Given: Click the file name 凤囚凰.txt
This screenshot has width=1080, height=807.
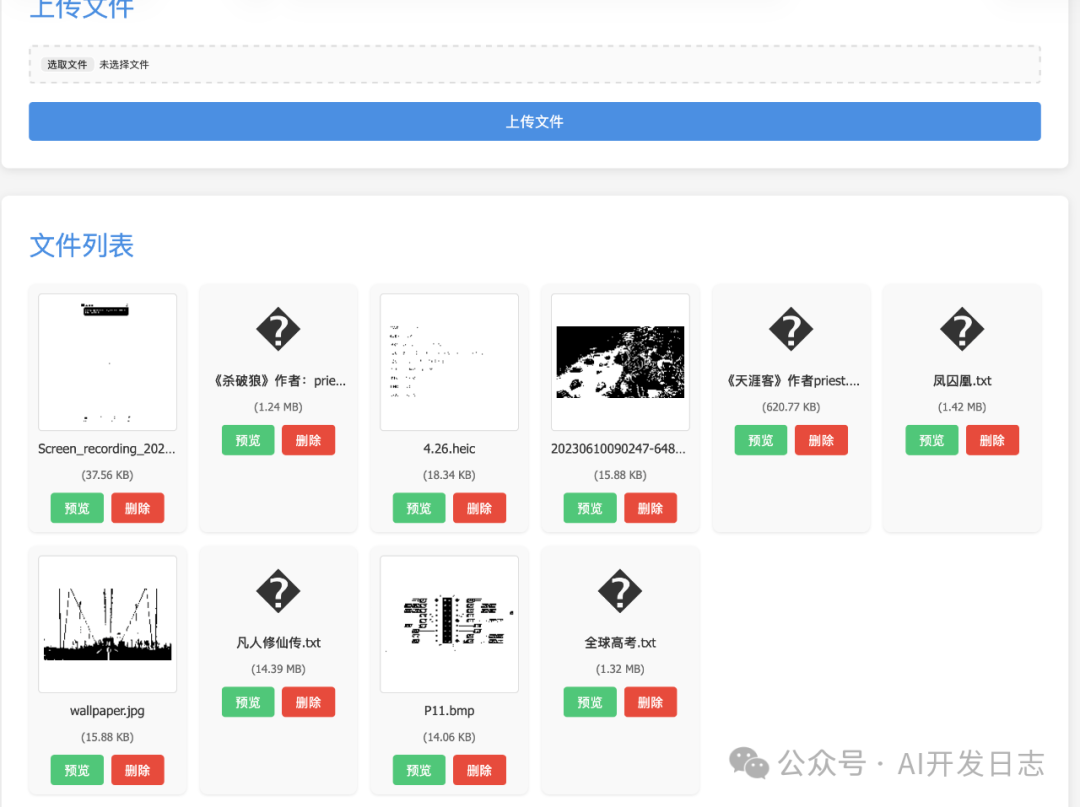Looking at the screenshot, I should pyautogui.click(x=962, y=381).
